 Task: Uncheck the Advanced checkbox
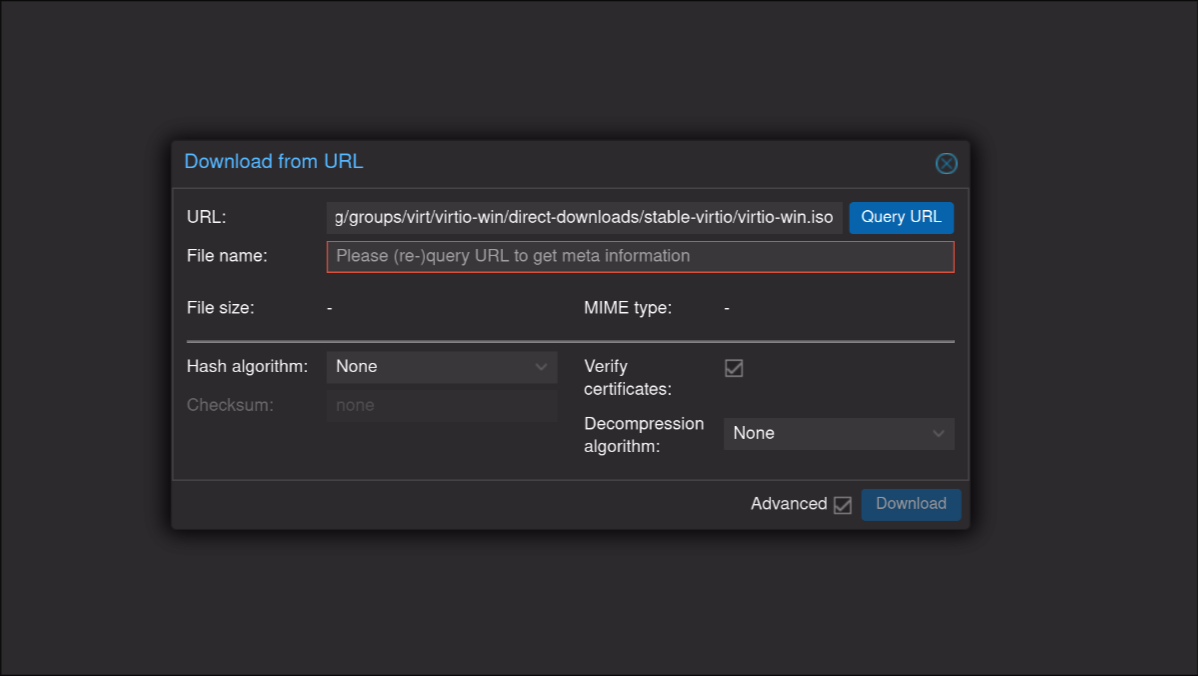(842, 505)
